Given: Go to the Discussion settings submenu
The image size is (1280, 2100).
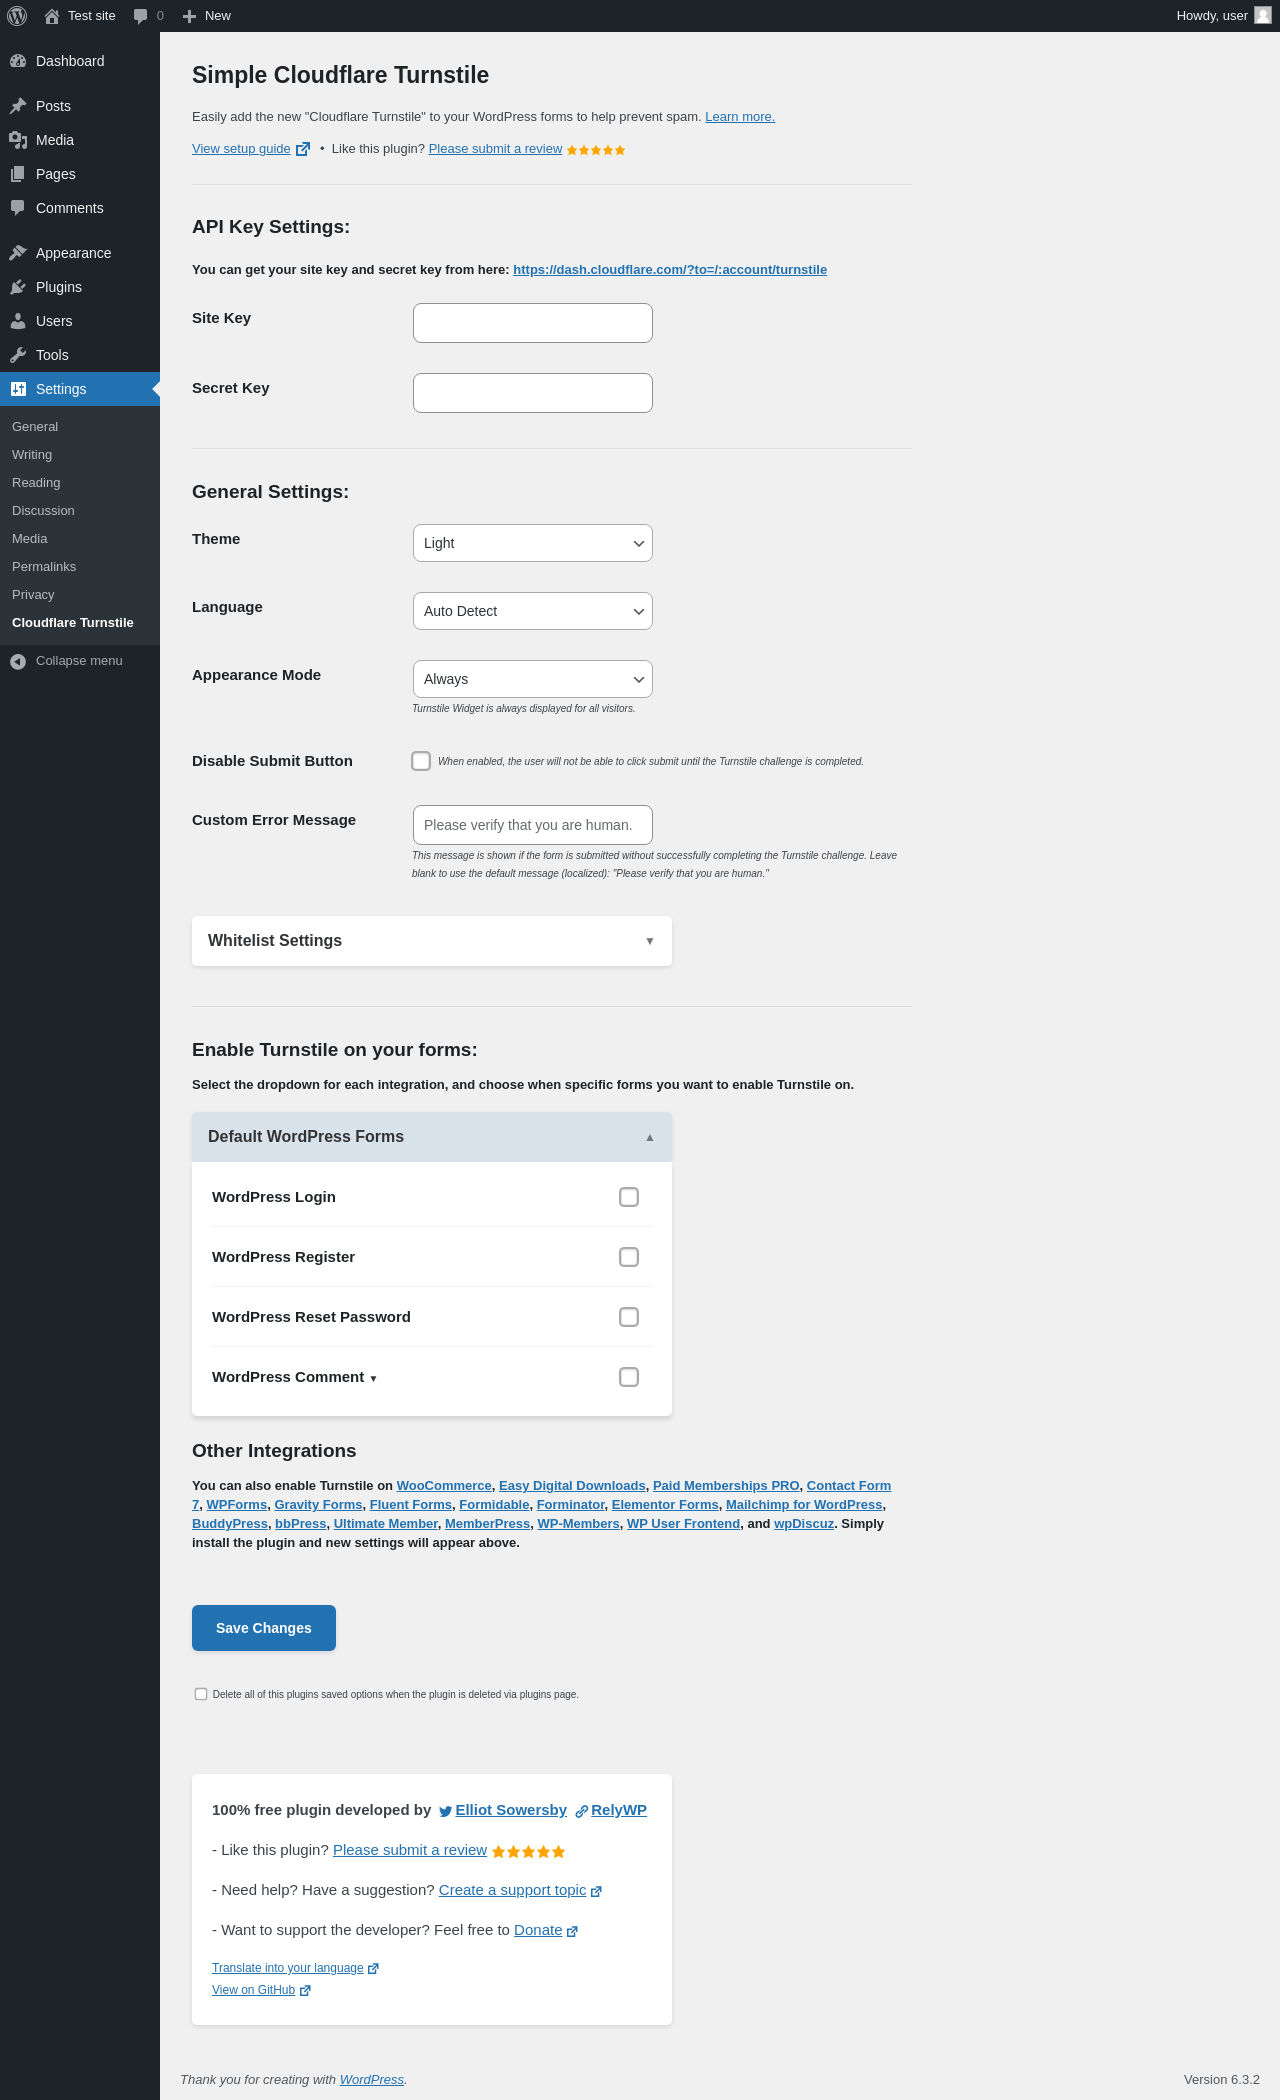Looking at the screenshot, I should pos(43,511).
